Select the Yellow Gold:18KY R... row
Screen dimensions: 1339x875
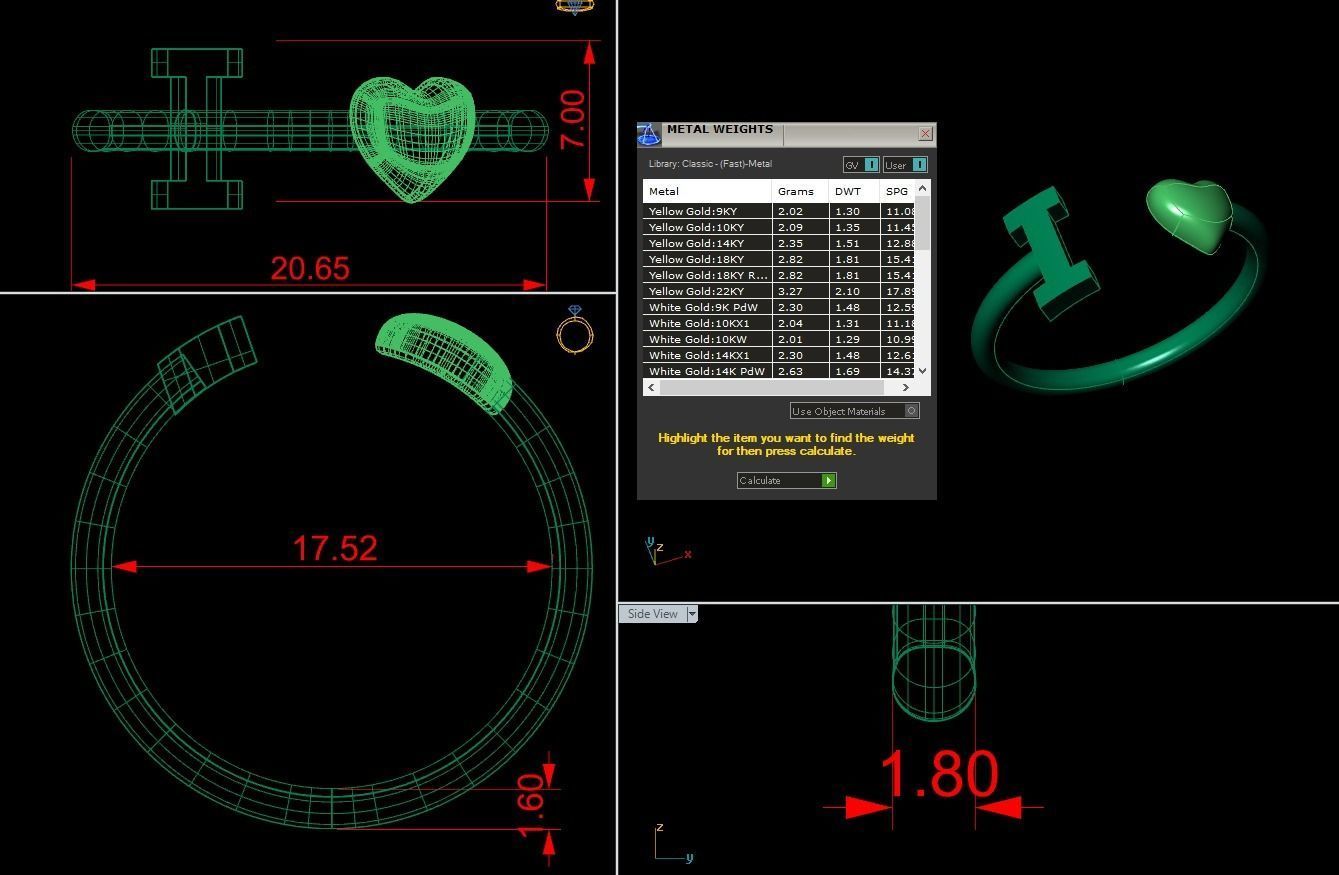click(778, 275)
